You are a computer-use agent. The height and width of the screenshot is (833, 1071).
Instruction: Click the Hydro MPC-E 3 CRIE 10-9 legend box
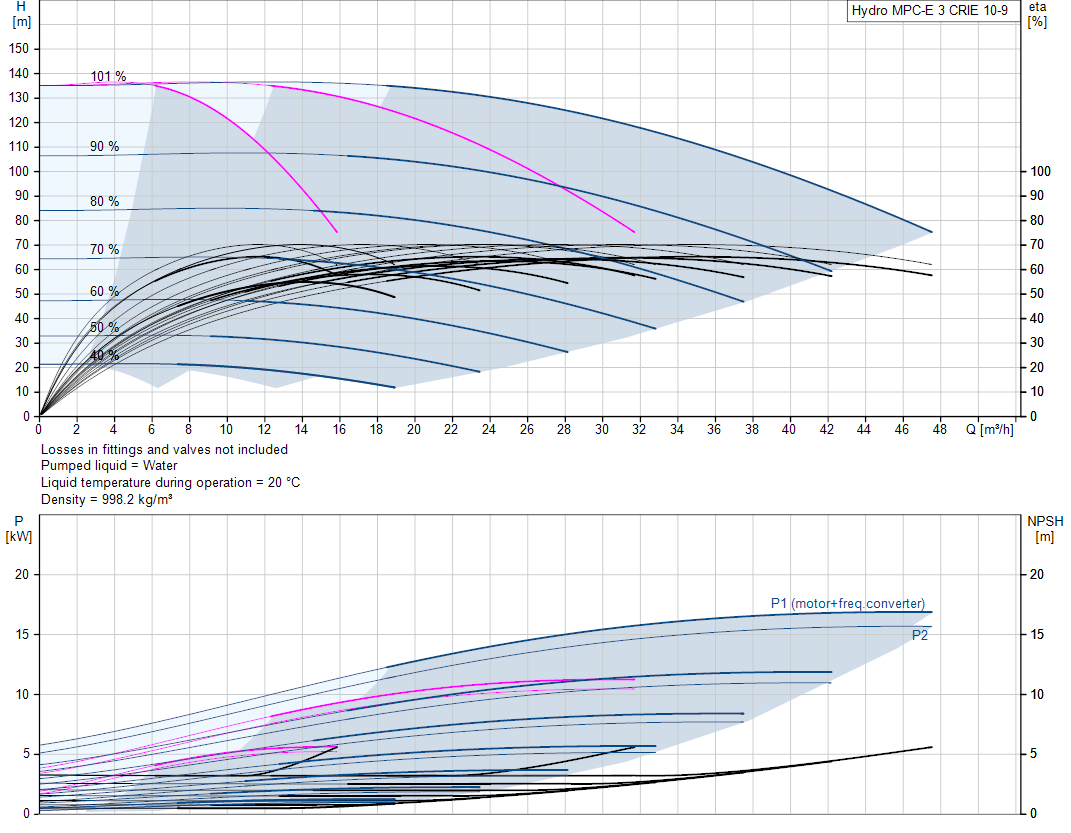930,11
